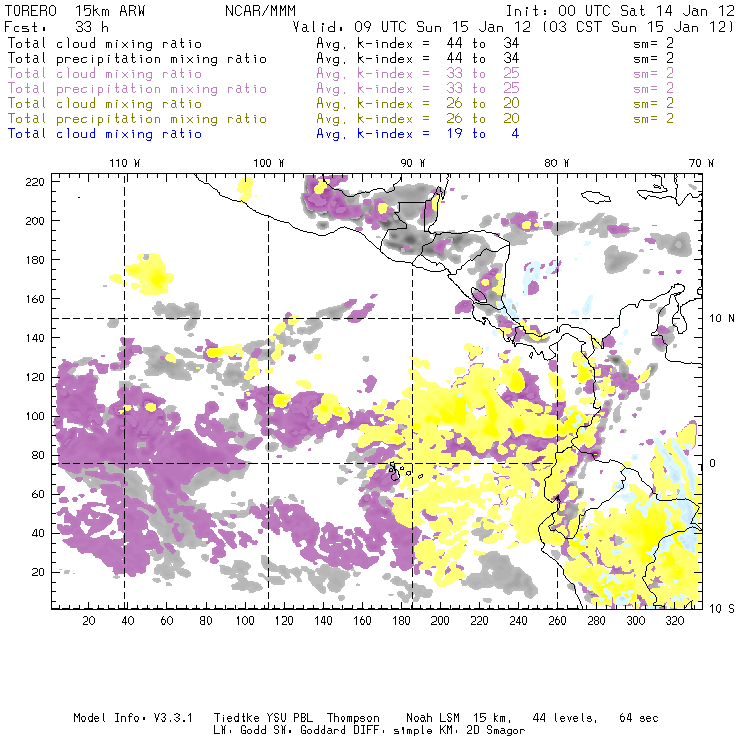Click the purple "Total cloud mixing ratio" legend line
740x740 pixels.
coord(105,74)
